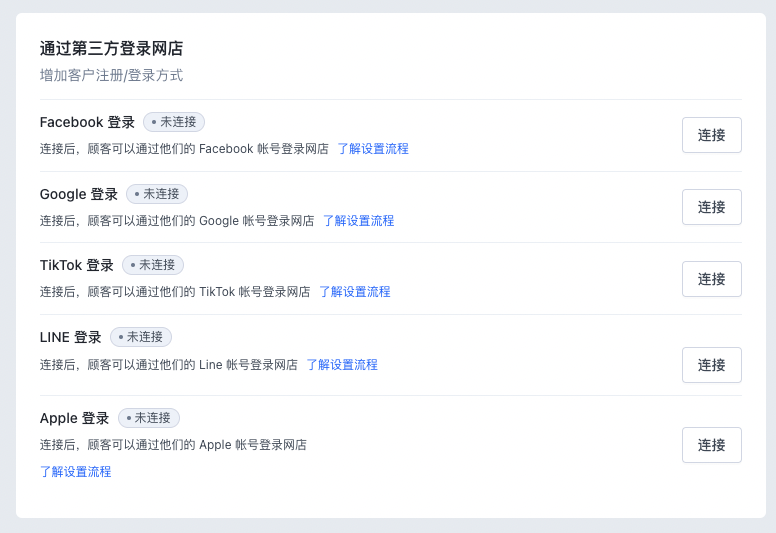Connect Google 登录 with its 连接 button

point(711,207)
